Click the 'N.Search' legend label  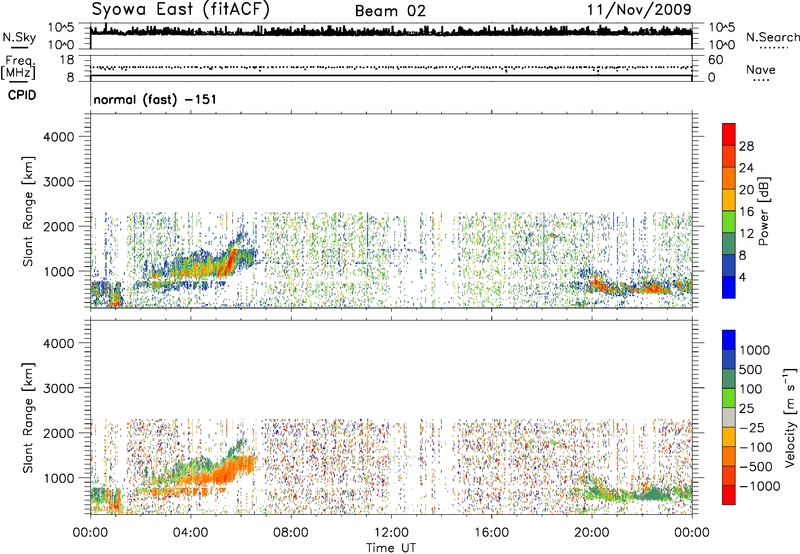pos(772,37)
